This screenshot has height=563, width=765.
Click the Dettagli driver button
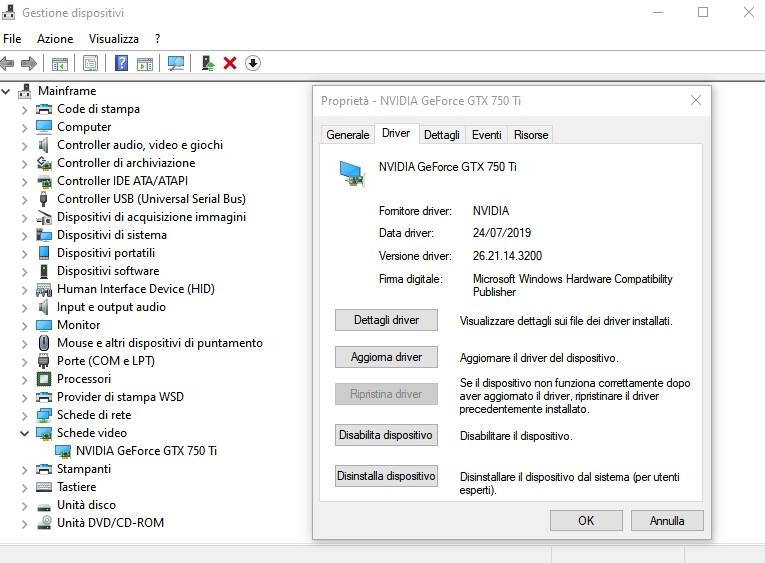pyautogui.click(x=386, y=320)
